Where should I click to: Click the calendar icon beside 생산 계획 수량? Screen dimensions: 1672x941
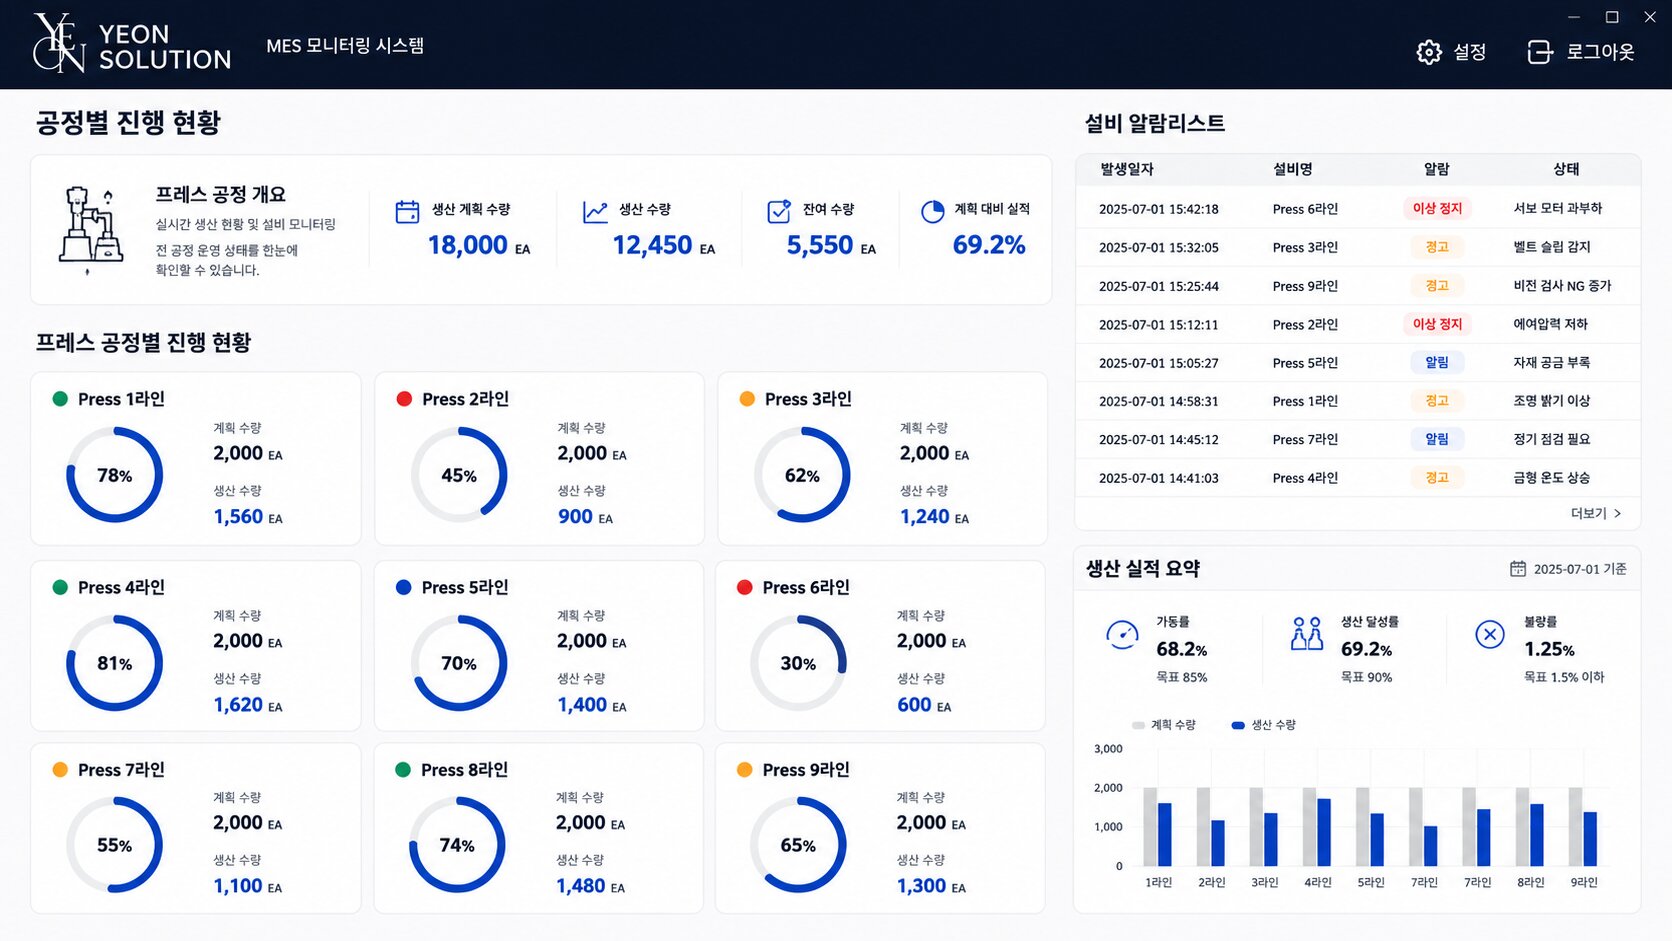pyautogui.click(x=407, y=211)
